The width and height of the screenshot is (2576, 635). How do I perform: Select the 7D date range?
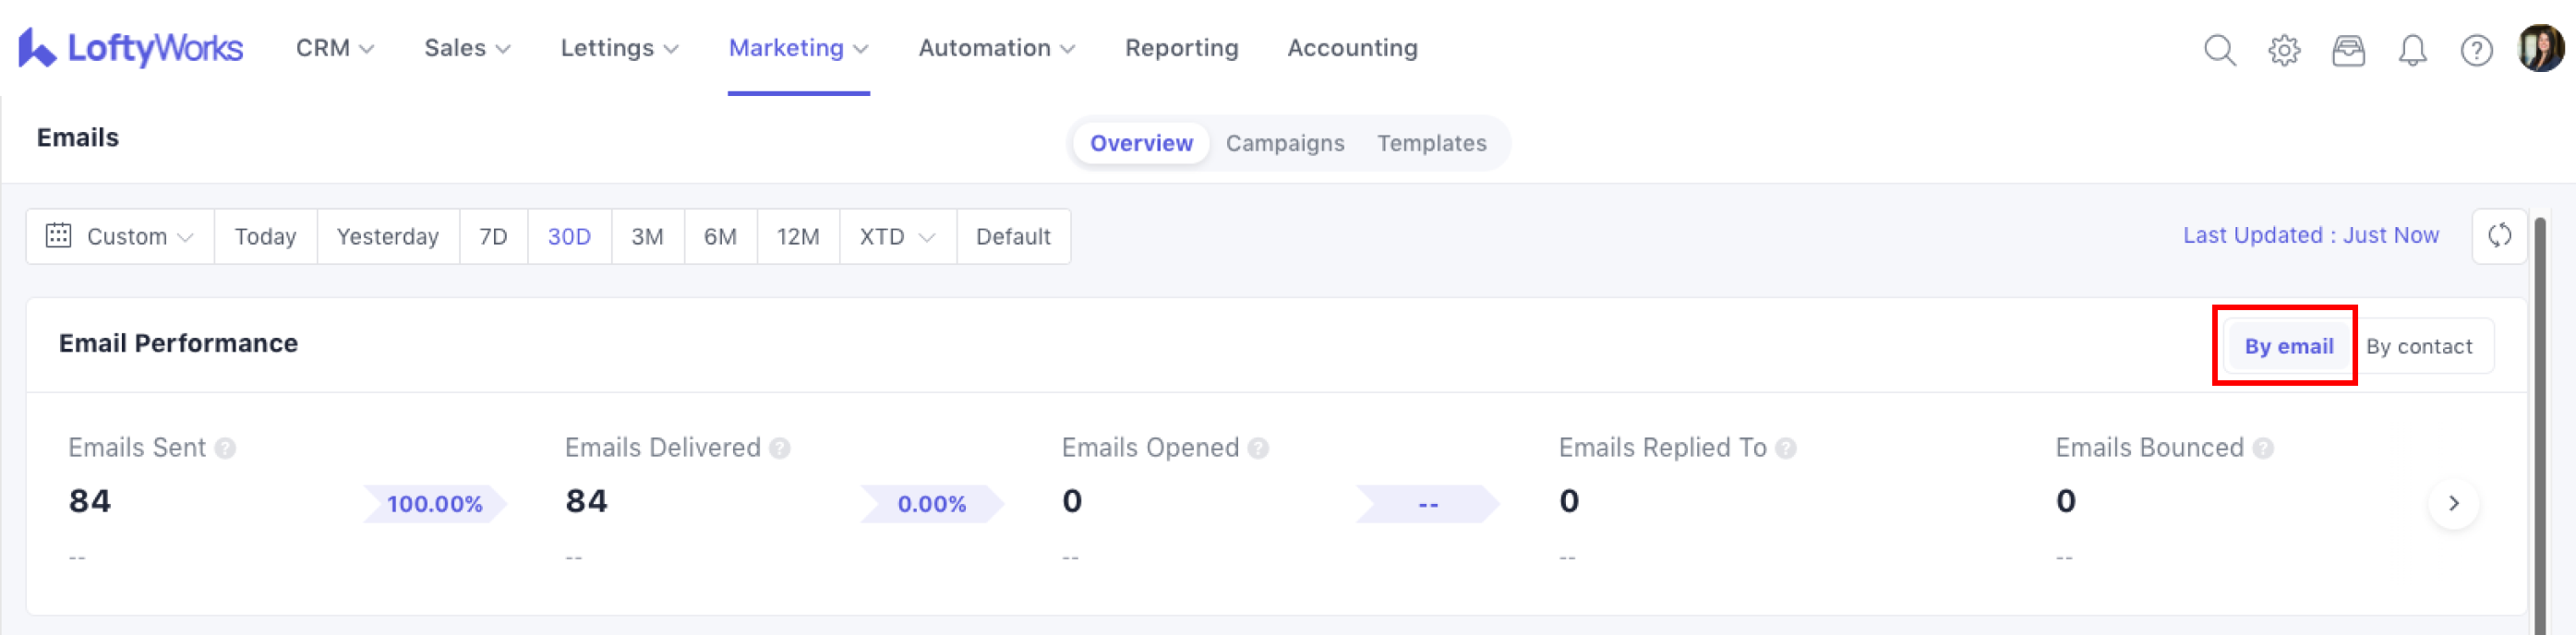click(493, 237)
